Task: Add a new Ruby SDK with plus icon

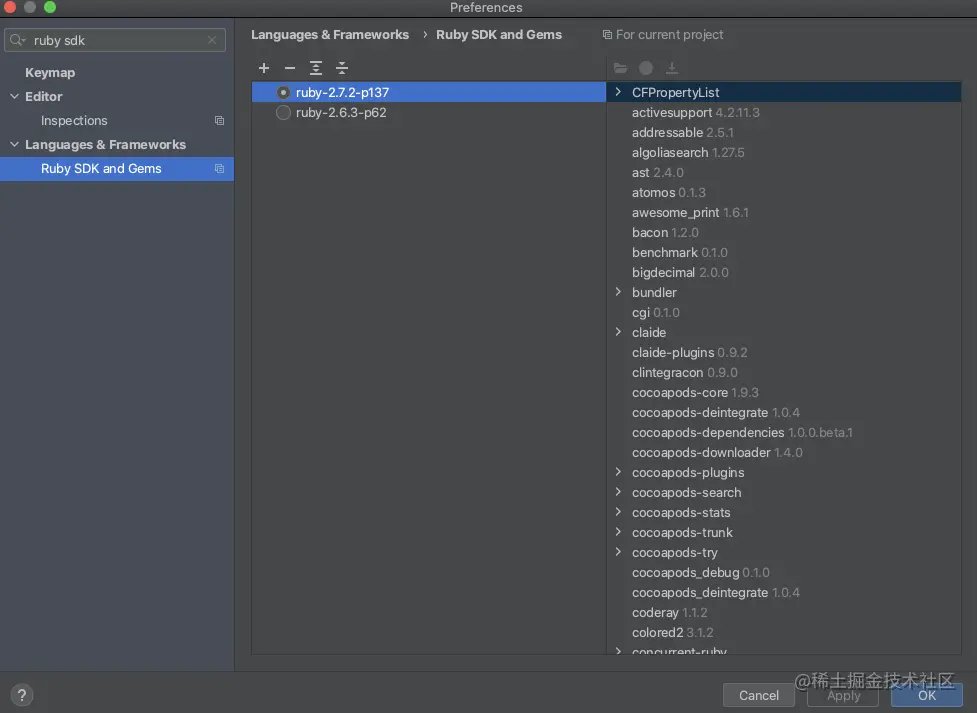Action: click(x=264, y=68)
